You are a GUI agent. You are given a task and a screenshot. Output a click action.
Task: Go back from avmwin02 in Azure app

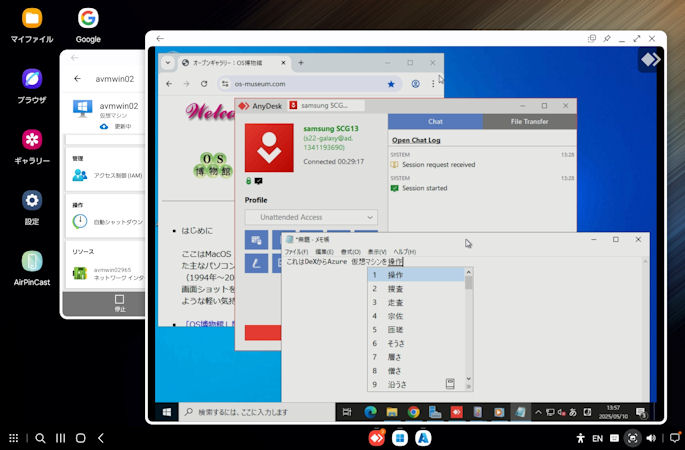(x=77, y=79)
